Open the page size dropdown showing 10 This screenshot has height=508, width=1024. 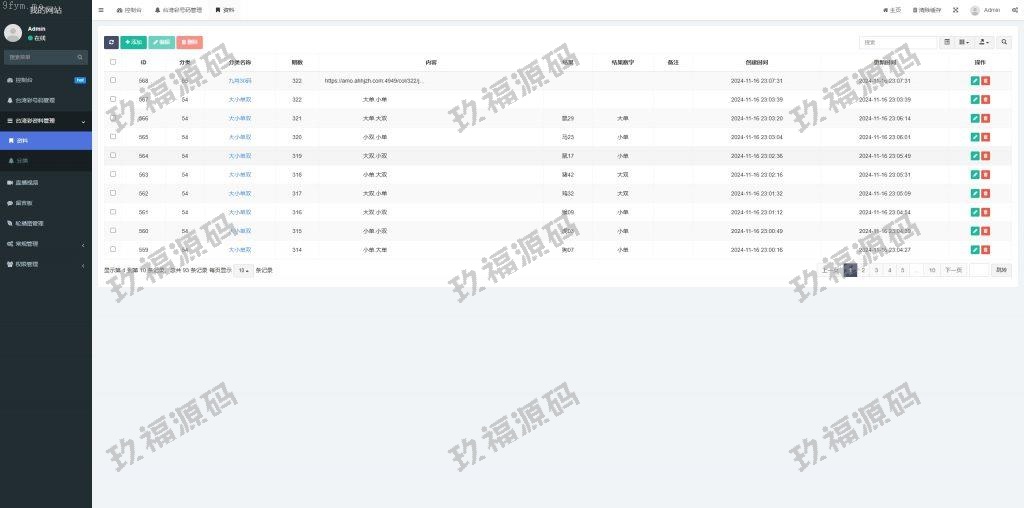pos(243,270)
